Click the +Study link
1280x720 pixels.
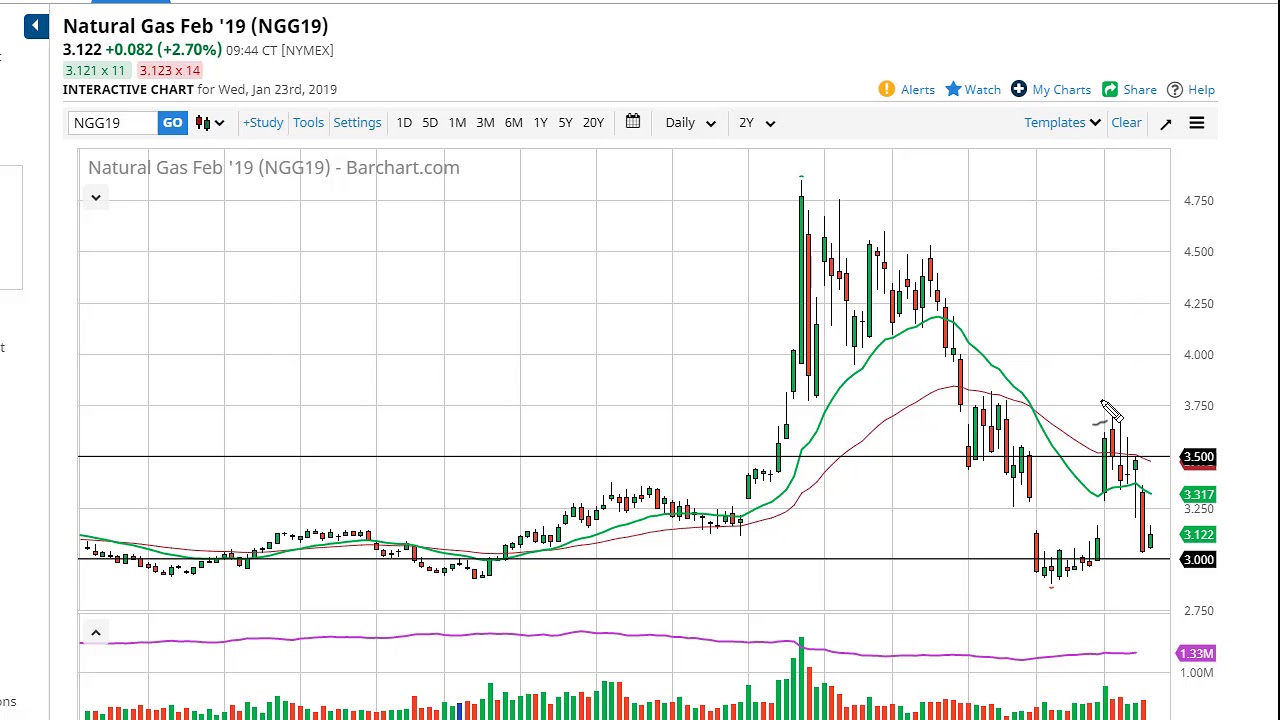click(x=263, y=123)
